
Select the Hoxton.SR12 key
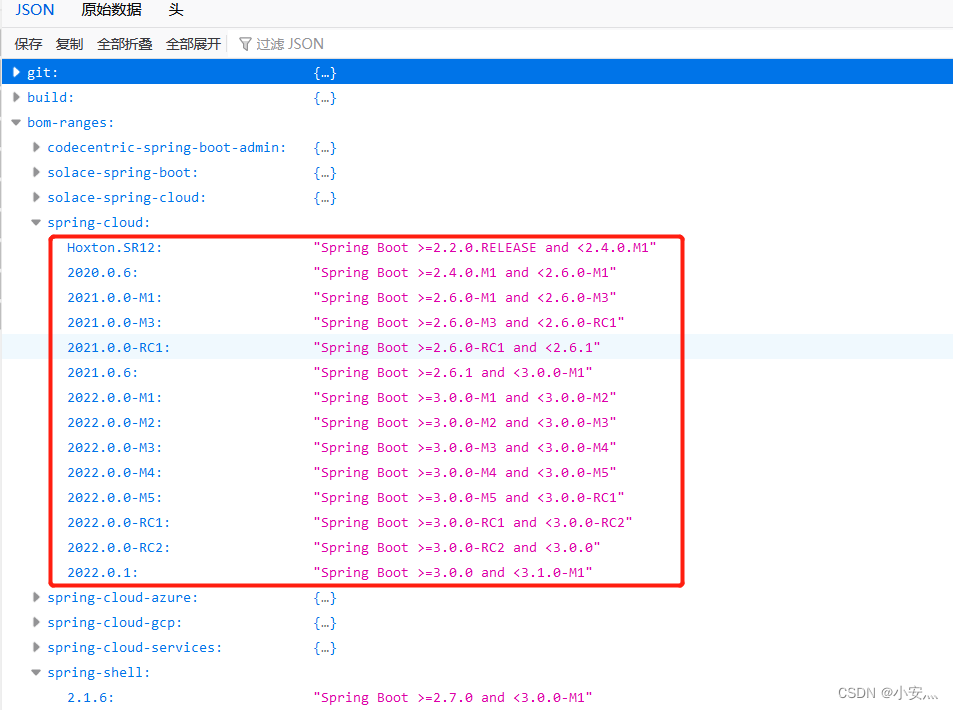click(x=114, y=248)
